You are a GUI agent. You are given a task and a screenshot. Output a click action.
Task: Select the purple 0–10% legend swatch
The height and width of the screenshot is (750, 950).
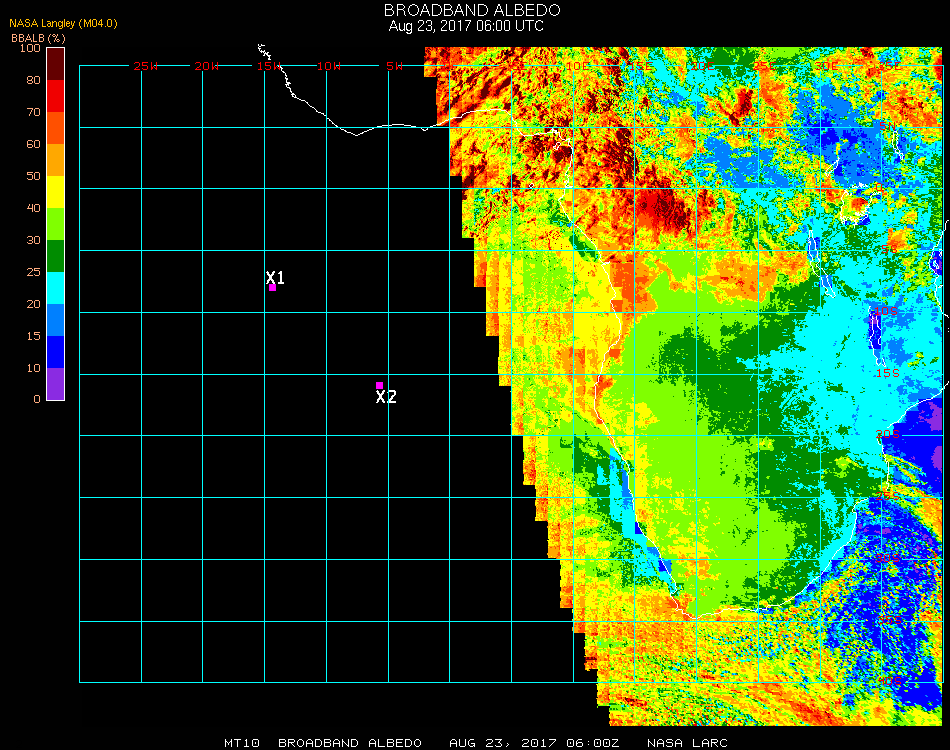point(56,384)
